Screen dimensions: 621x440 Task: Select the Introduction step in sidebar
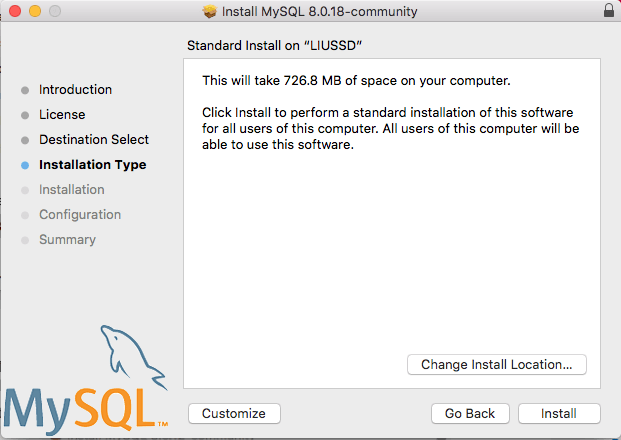click(75, 90)
